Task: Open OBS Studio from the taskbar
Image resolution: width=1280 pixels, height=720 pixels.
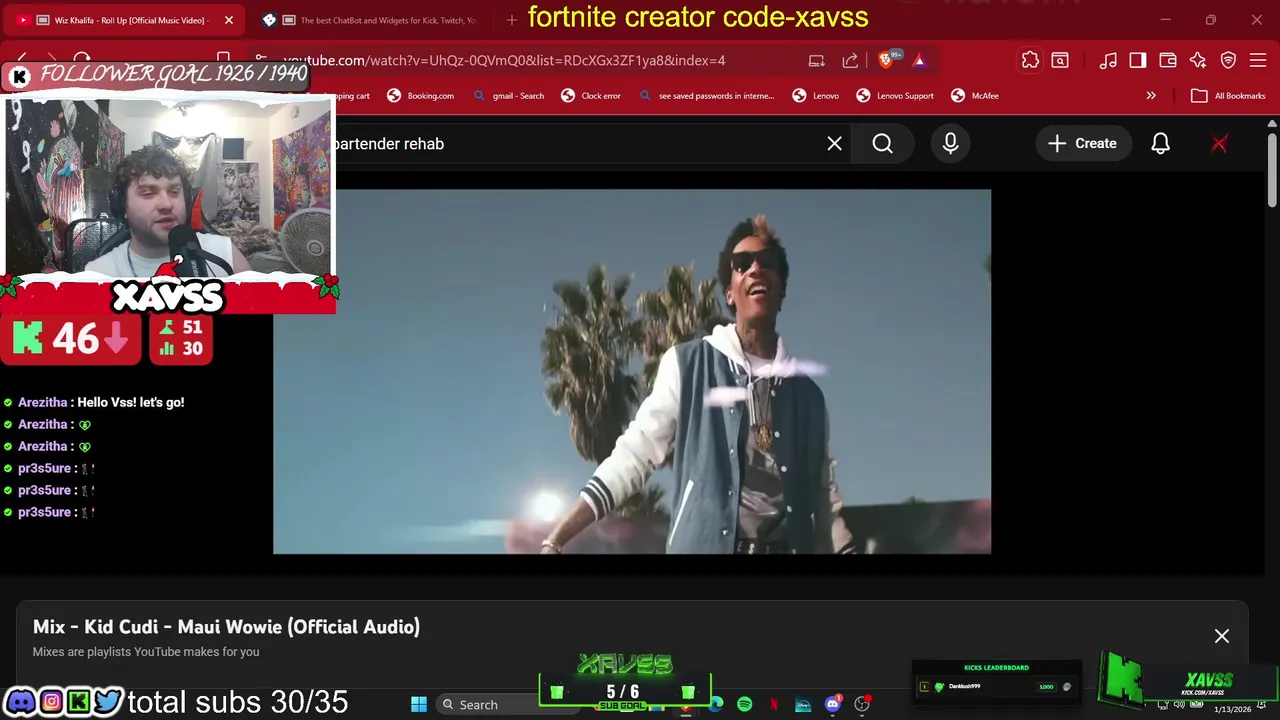Action: (x=861, y=704)
